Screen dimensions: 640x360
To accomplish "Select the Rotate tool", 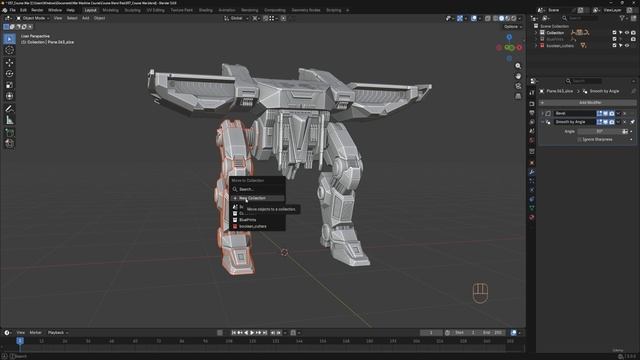I will pos(9,74).
